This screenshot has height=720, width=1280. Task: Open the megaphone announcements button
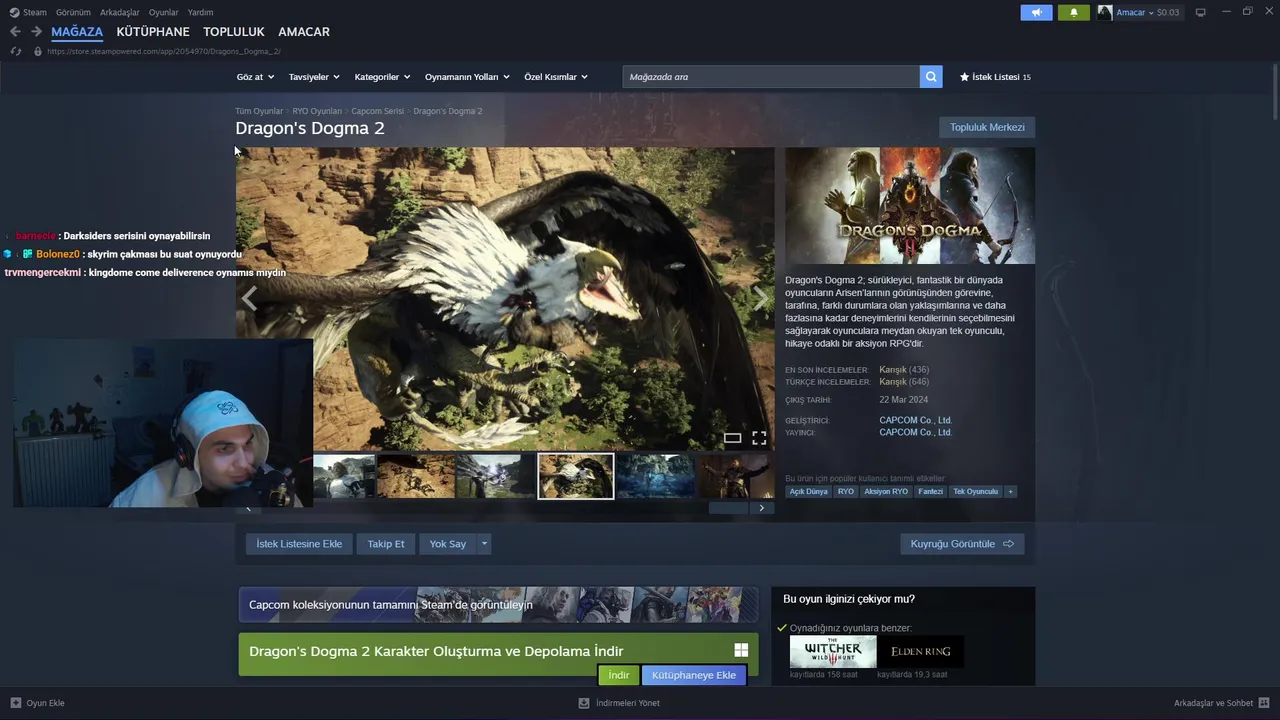point(1036,12)
